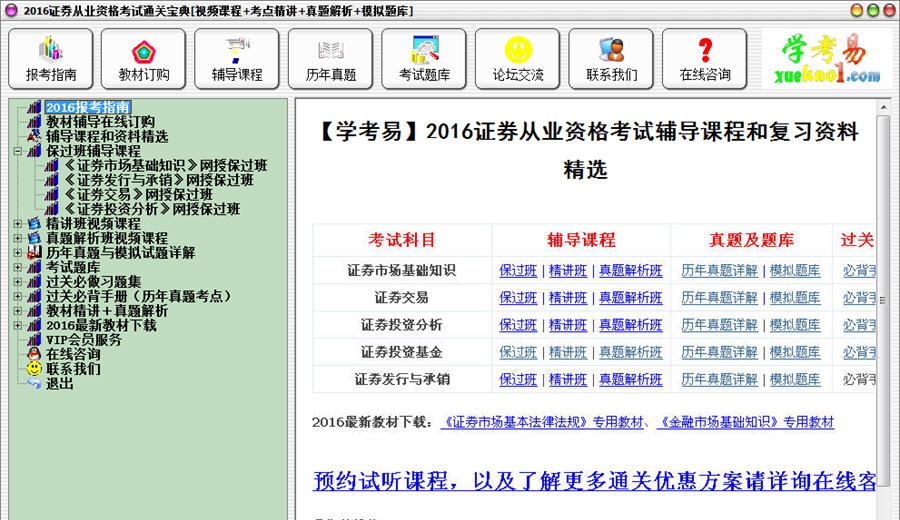The width and height of the screenshot is (900, 520).
Task: Open 在线咨询 question mark button
Action: pos(705,59)
